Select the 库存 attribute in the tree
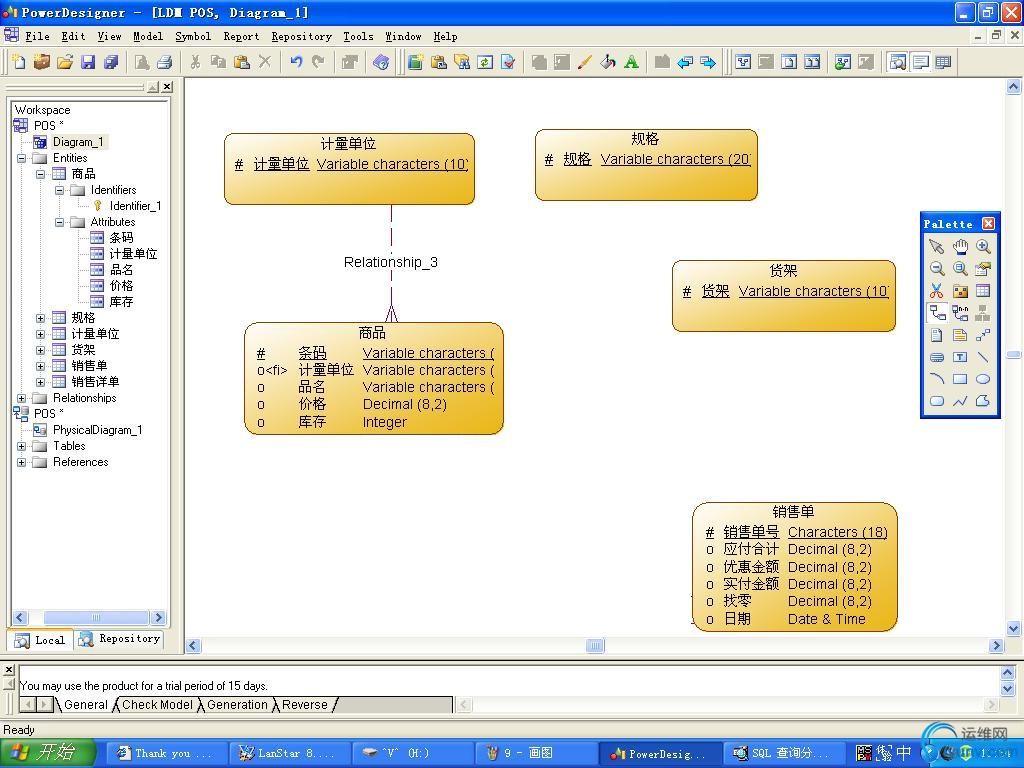 [121, 302]
